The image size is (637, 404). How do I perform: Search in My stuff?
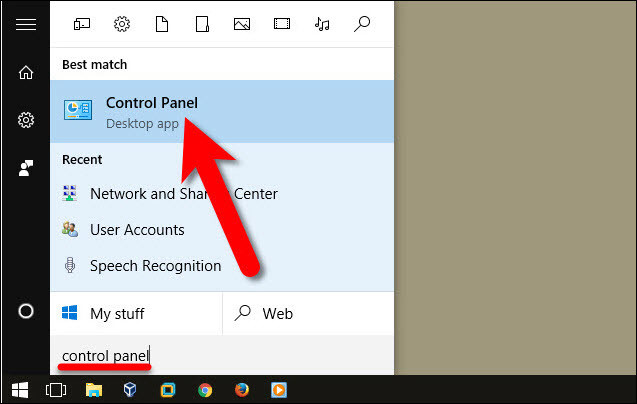(136, 313)
